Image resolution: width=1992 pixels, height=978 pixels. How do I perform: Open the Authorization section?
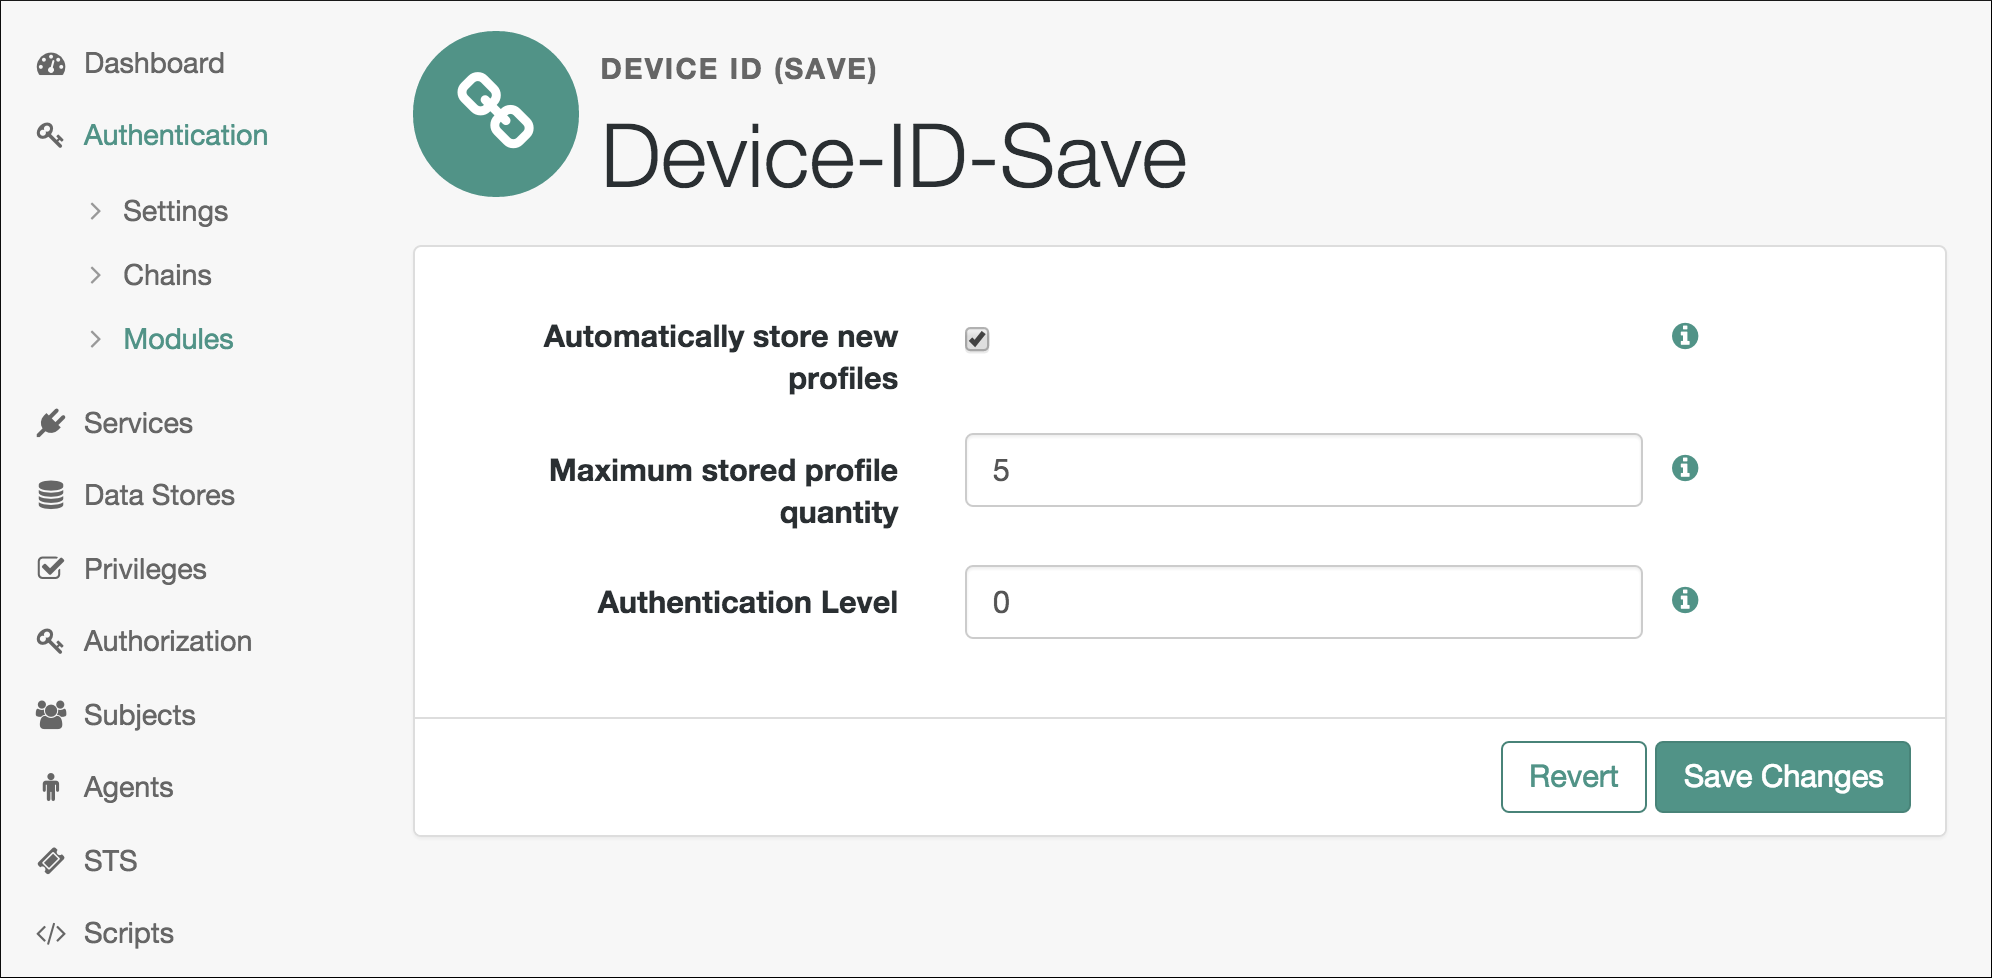point(168,641)
